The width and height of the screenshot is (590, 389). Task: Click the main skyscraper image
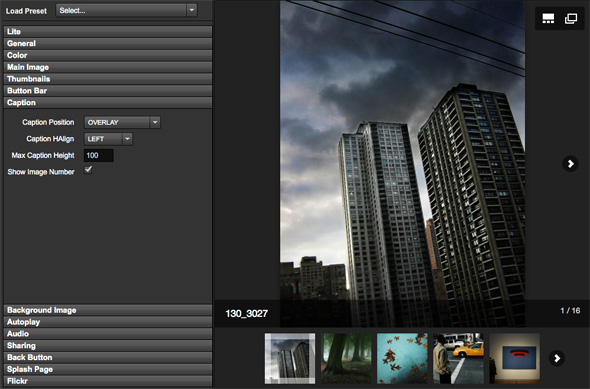[402, 163]
